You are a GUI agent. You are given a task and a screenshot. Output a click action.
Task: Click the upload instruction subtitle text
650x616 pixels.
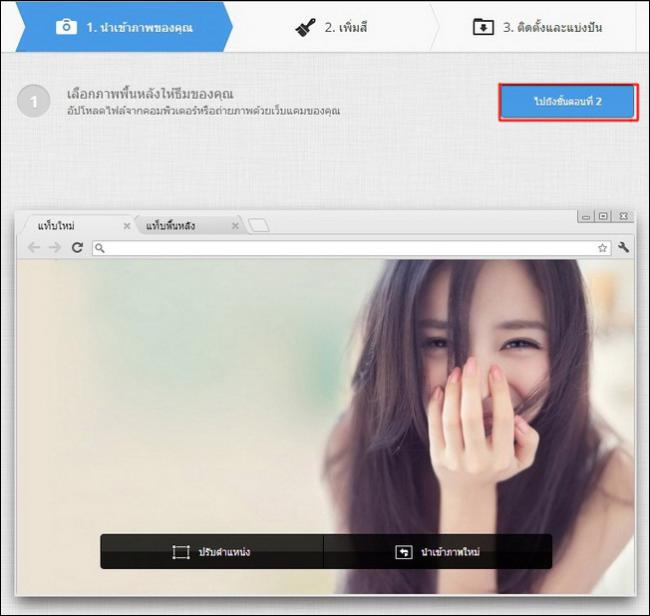[204, 111]
